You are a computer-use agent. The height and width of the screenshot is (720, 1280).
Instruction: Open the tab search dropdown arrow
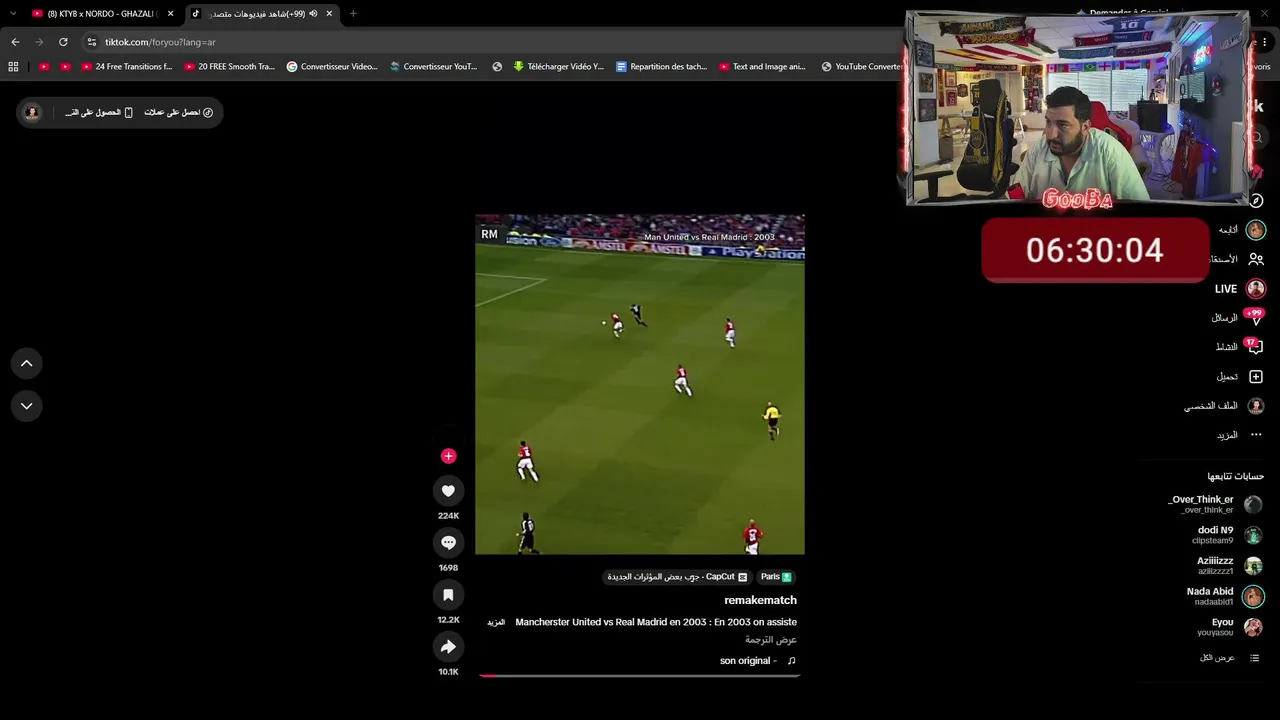(x=13, y=14)
